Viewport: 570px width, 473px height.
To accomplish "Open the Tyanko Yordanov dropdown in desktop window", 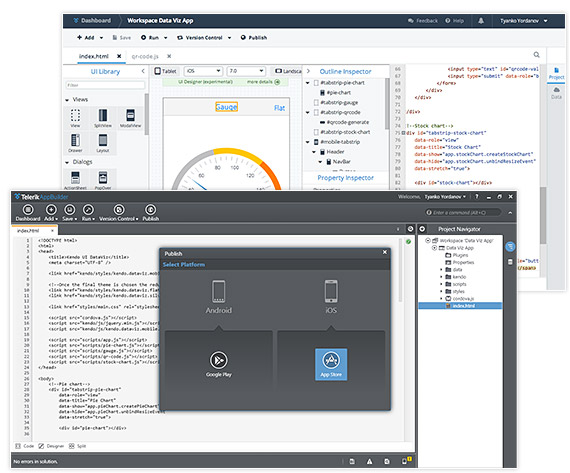I will coord(445,197).
